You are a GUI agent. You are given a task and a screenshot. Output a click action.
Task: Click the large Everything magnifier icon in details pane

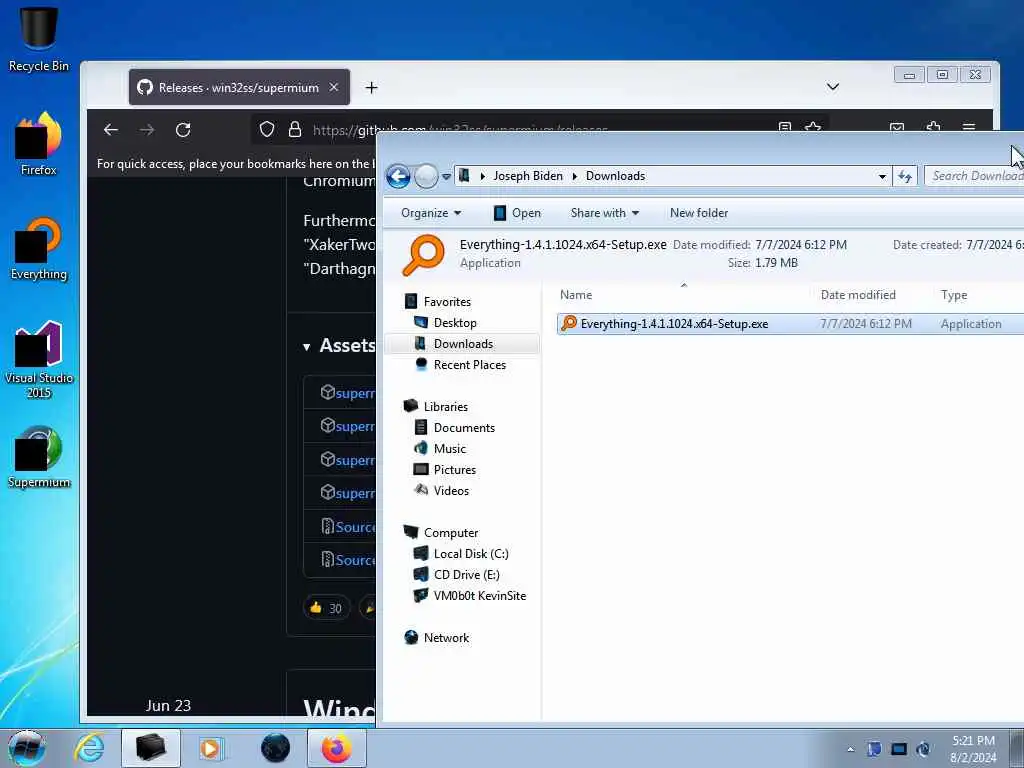(x=423, y=255)
